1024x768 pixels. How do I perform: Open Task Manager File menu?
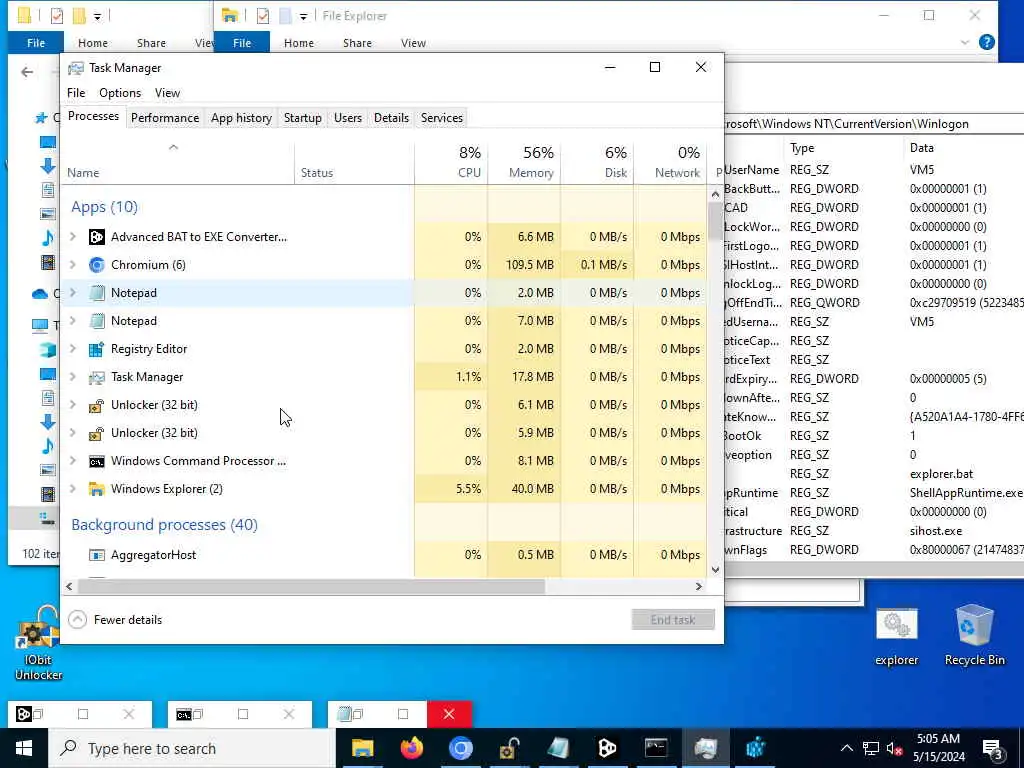point(76,93)
